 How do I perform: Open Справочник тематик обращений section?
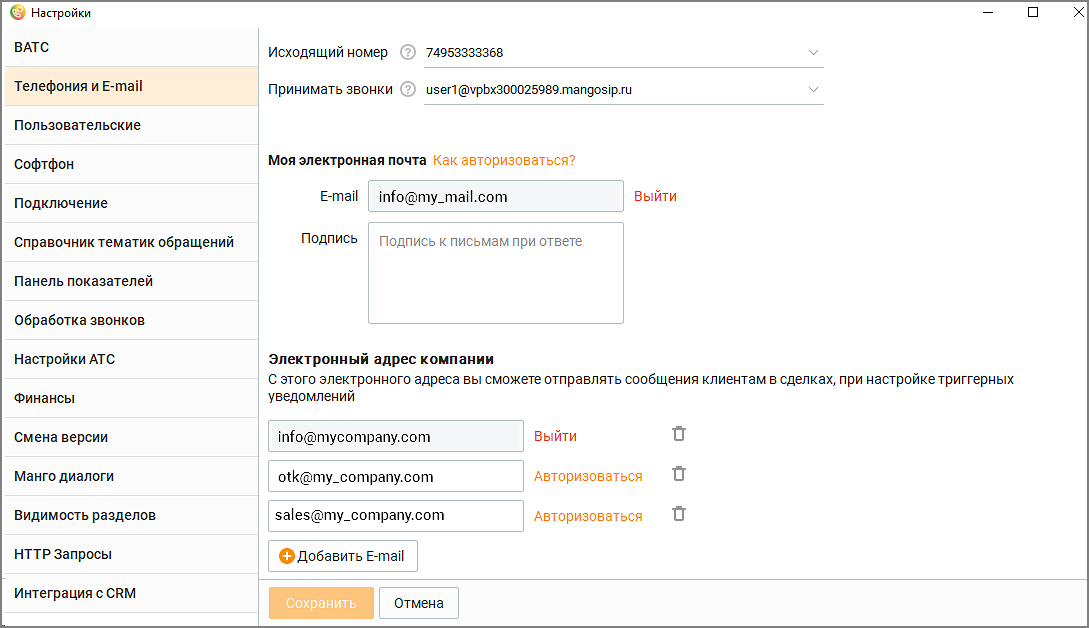point(131,242)
